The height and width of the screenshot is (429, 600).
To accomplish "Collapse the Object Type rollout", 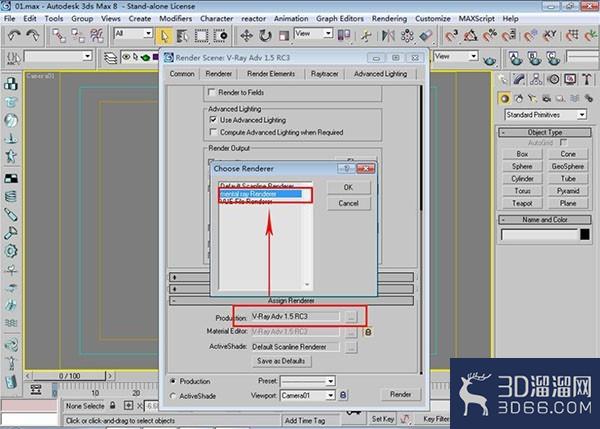I will point(545,132).
